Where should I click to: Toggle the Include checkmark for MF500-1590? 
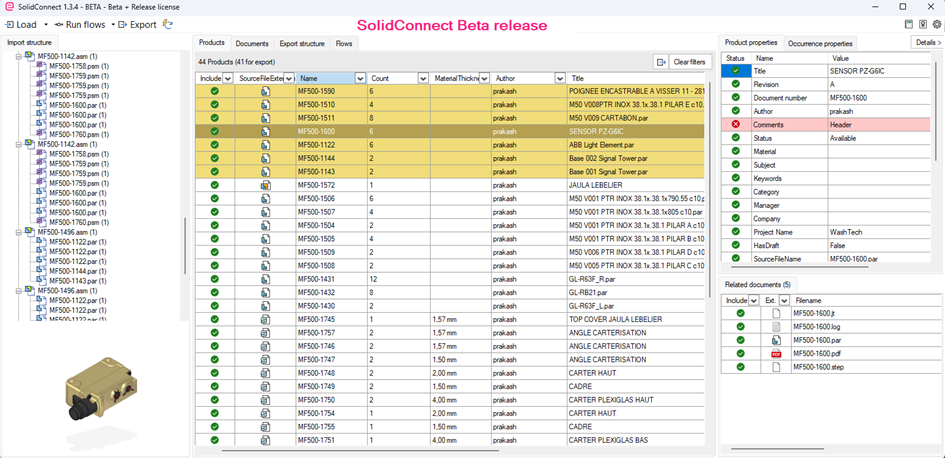pos(215,91)
